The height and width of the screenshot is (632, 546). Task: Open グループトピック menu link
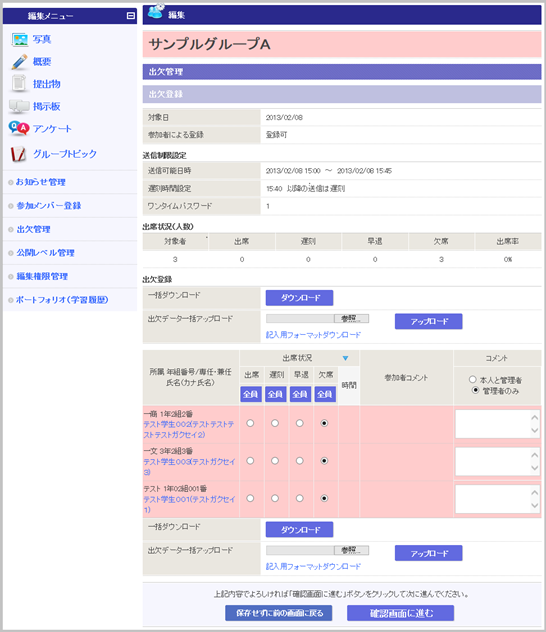65,154
